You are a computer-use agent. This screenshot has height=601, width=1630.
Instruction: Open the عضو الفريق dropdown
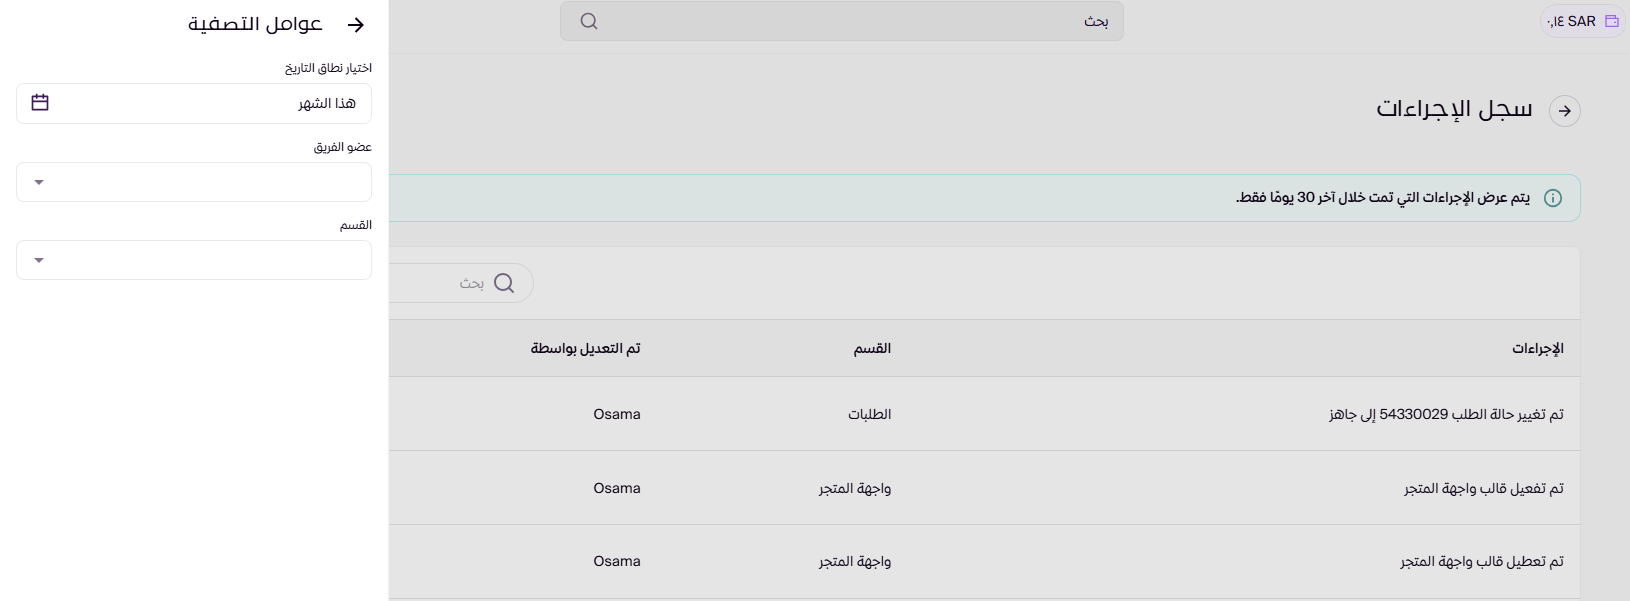click(194, 182)
